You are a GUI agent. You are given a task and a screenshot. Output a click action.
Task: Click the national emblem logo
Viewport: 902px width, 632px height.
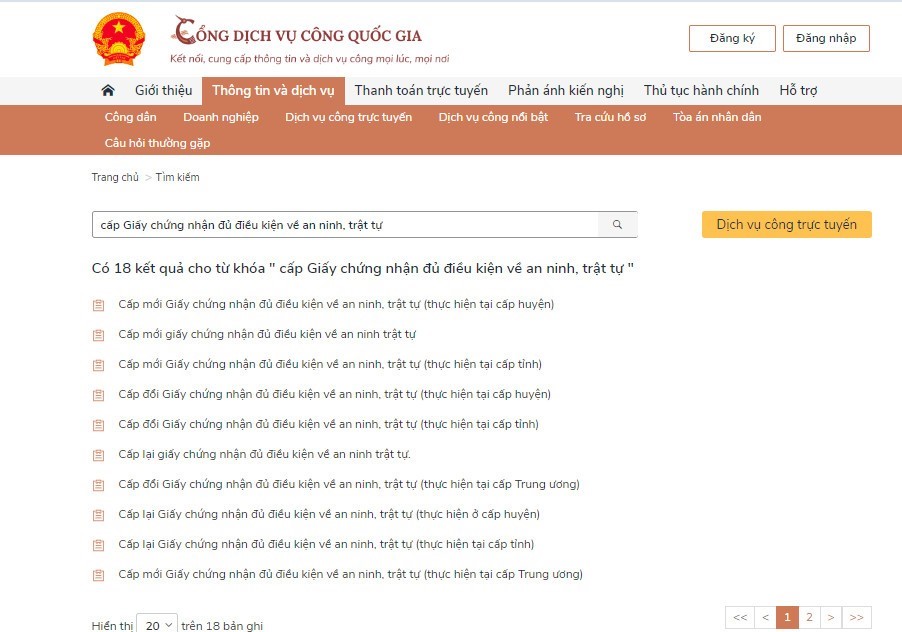(x=119, y=39)
